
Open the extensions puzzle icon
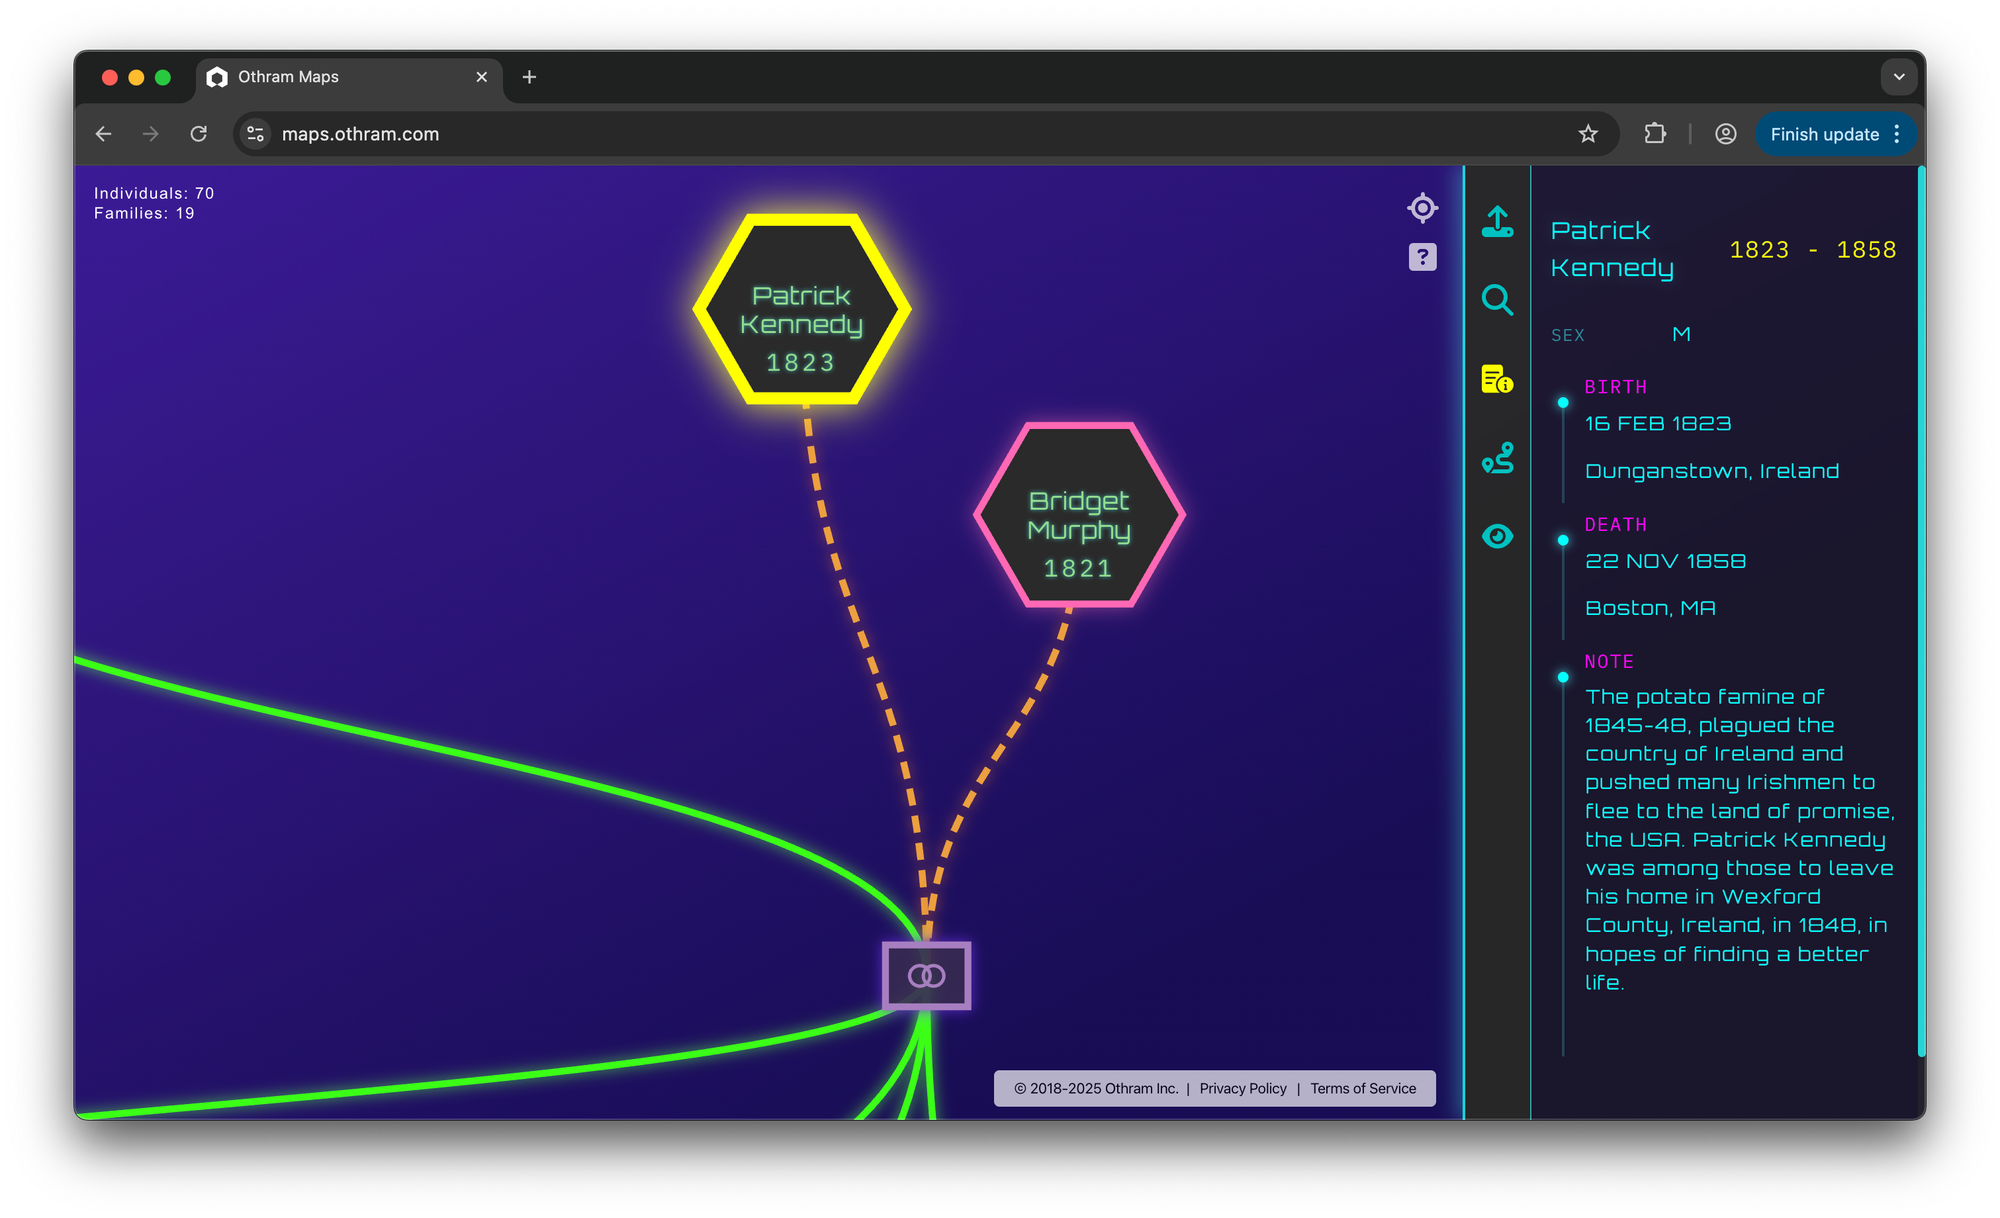1655,134
